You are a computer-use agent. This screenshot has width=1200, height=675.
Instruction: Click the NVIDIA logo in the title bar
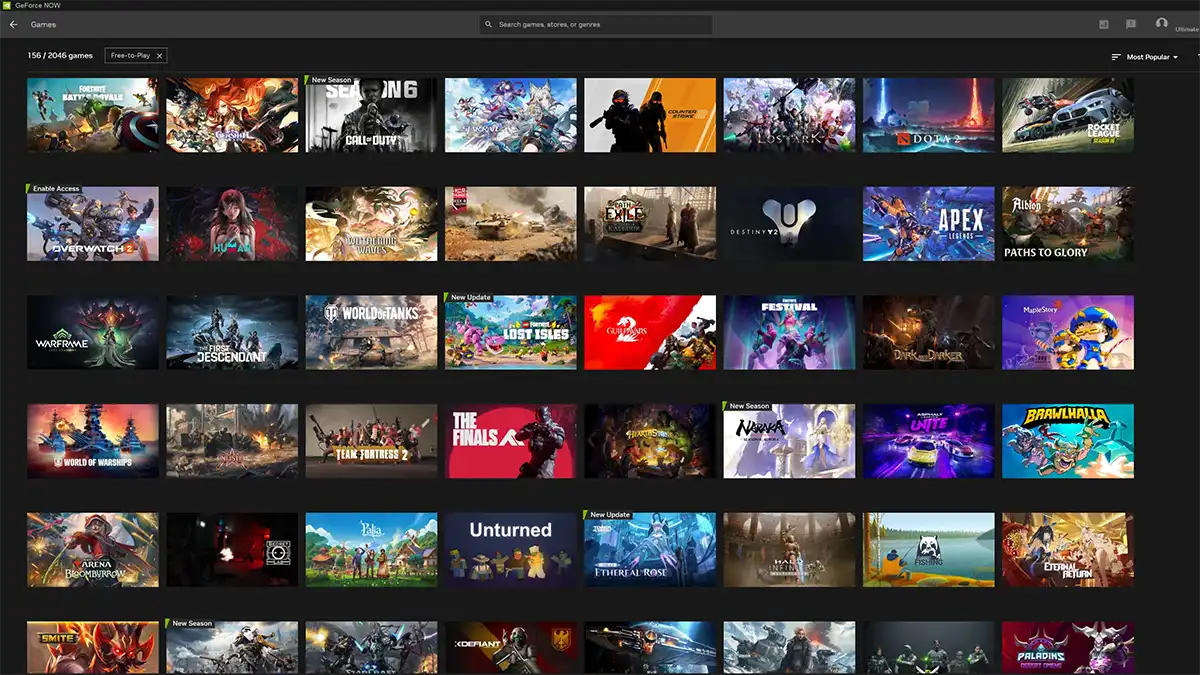tap(6, 5)
